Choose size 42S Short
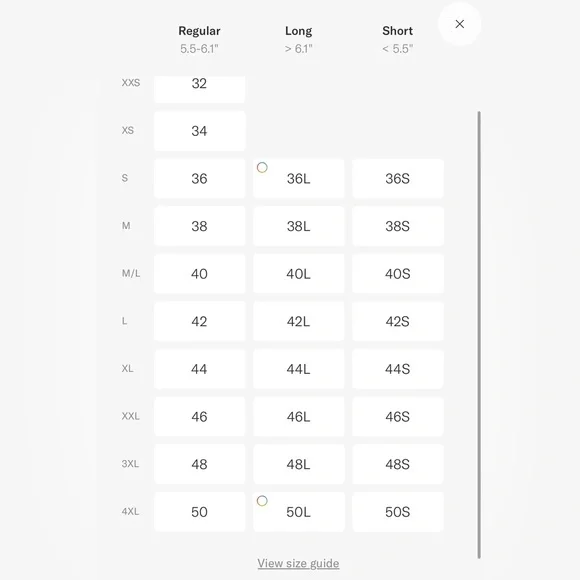The height and width of the screenshot is (580, 580). tap(398, 321)
